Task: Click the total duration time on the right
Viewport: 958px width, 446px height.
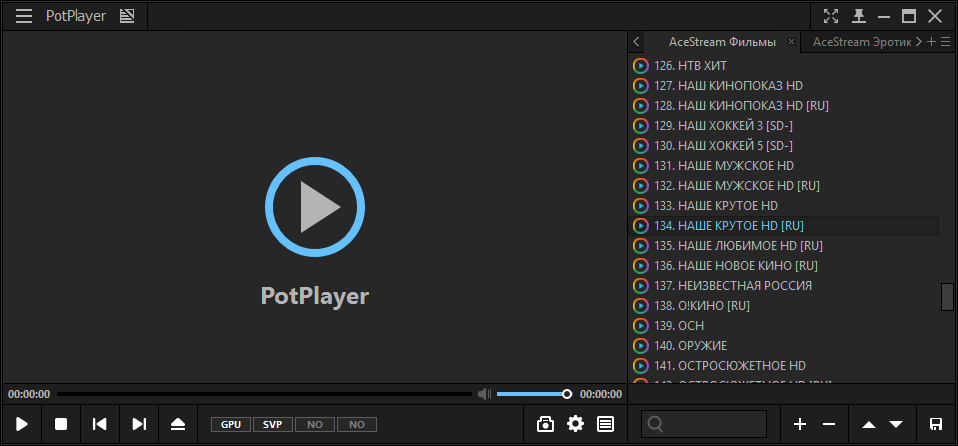Action: click(x=601, y=394)
